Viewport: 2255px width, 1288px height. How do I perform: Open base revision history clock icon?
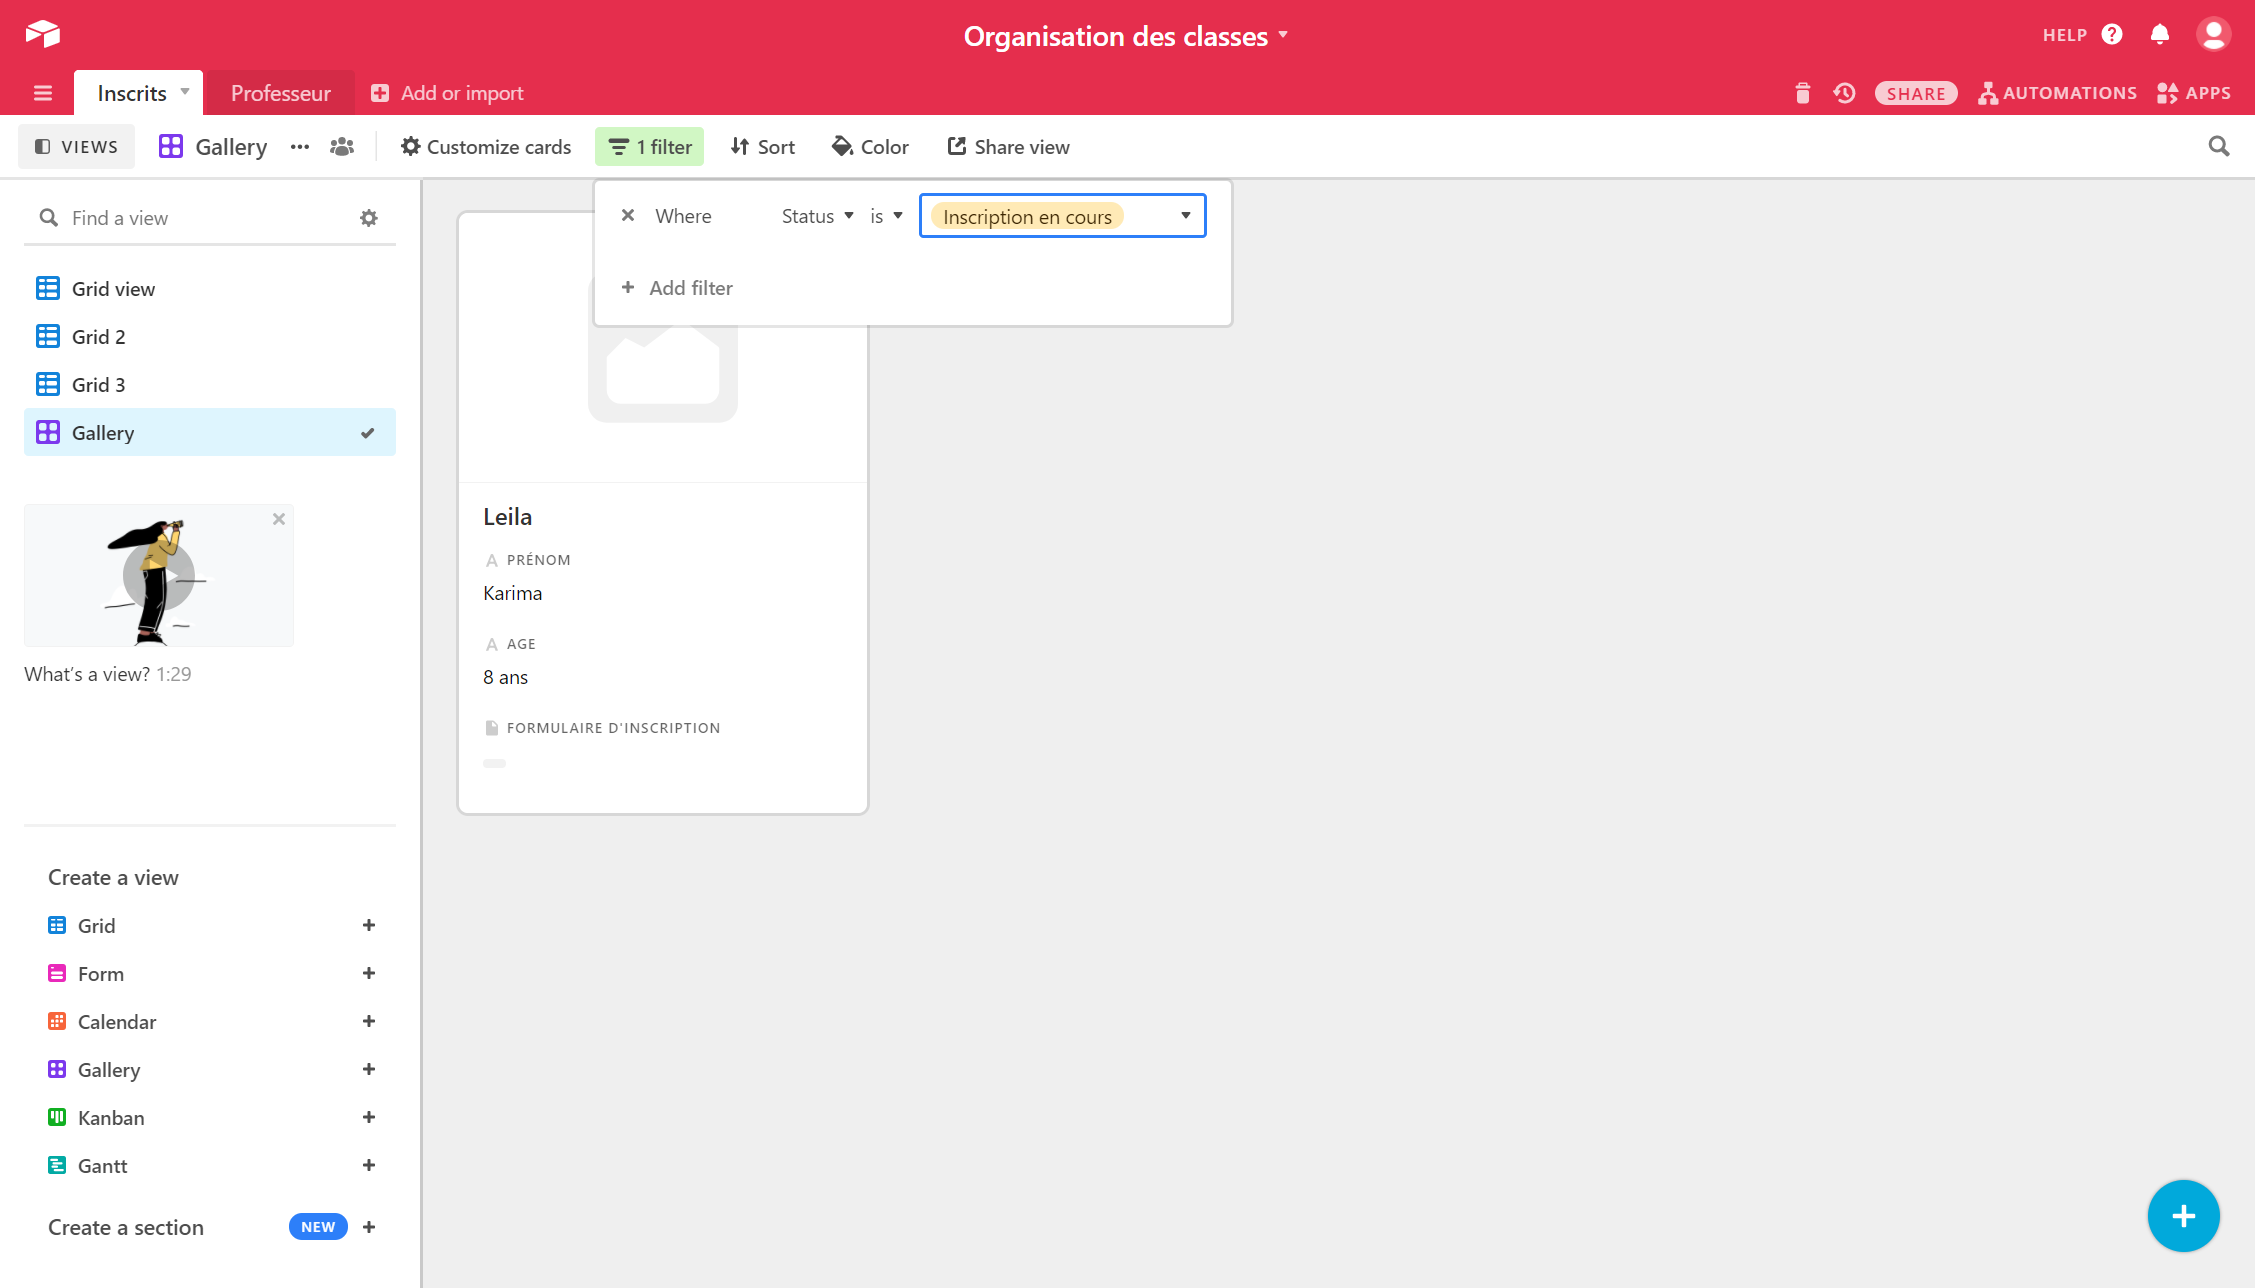click(x=1844, y=93)
